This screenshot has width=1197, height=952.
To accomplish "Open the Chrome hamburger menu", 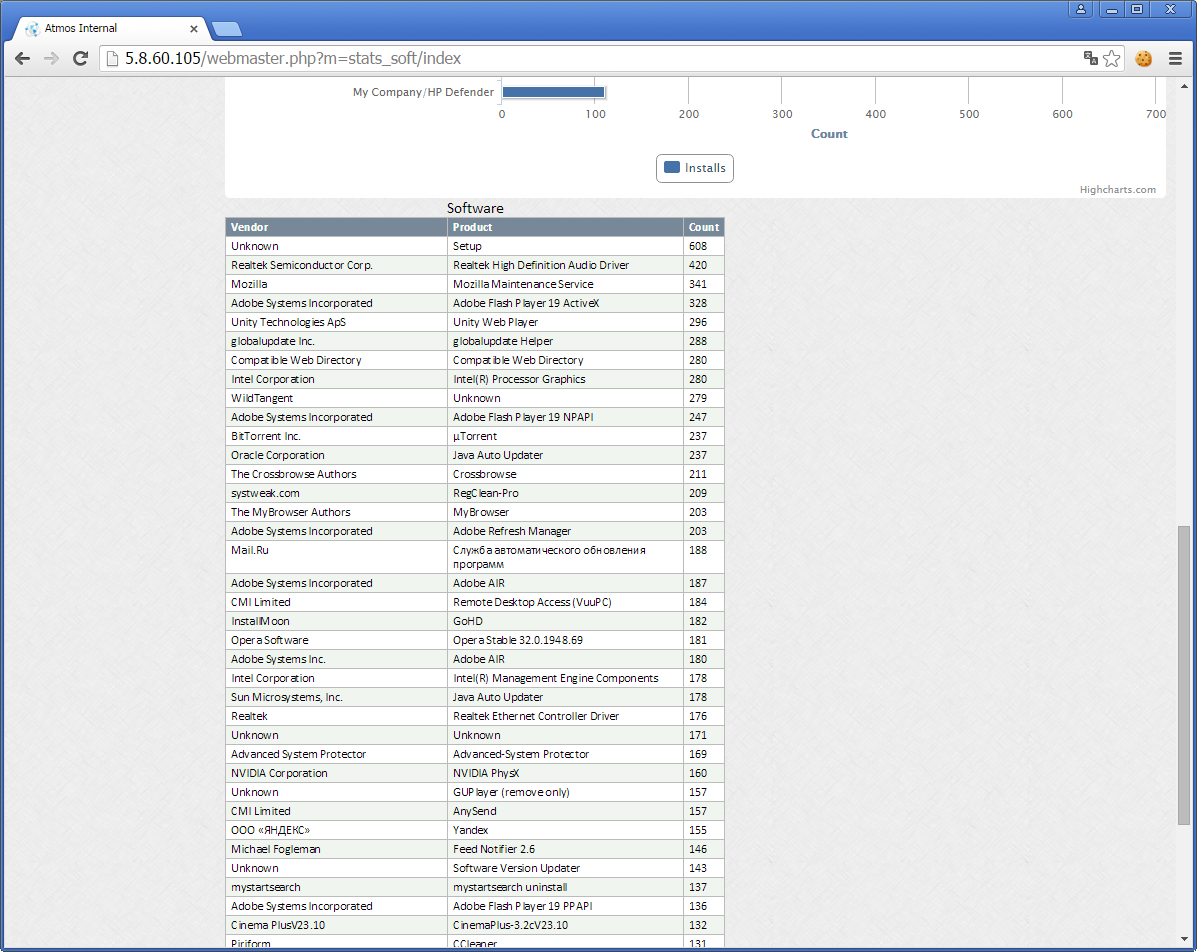I will pyautogui.click(x=1175, y=59).
